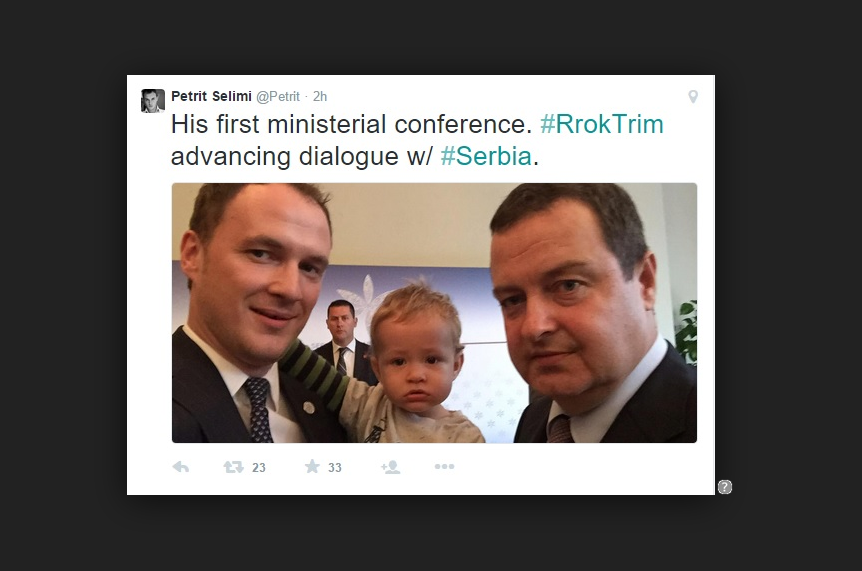The image size is (862, 571).
Task: Click the location pin icon
Action: (x=692, y=97)
